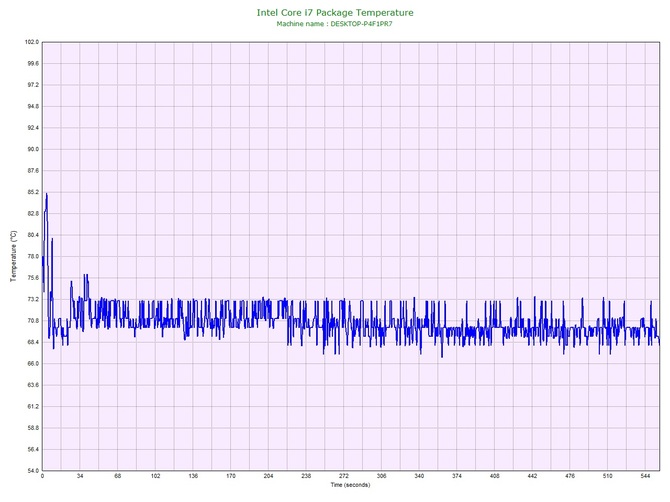Select the 102.0 temperature axis tick
The width and height of the screenshot is (670, 502).
[32, 42]
